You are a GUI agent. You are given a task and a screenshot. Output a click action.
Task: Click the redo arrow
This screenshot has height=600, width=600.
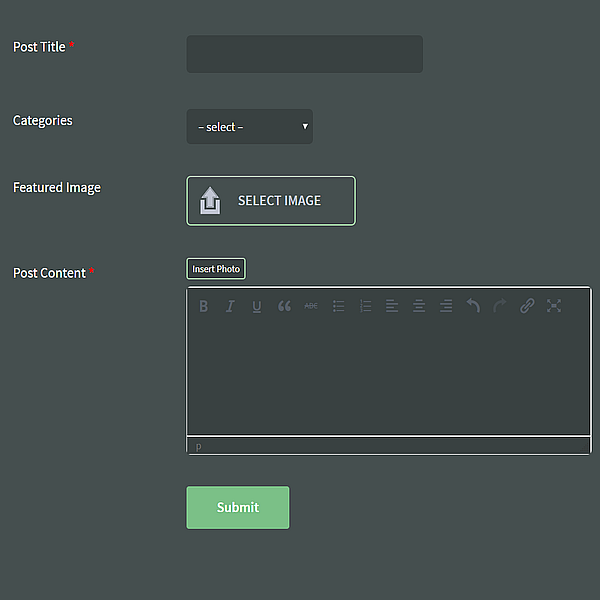tap(500, 306)
